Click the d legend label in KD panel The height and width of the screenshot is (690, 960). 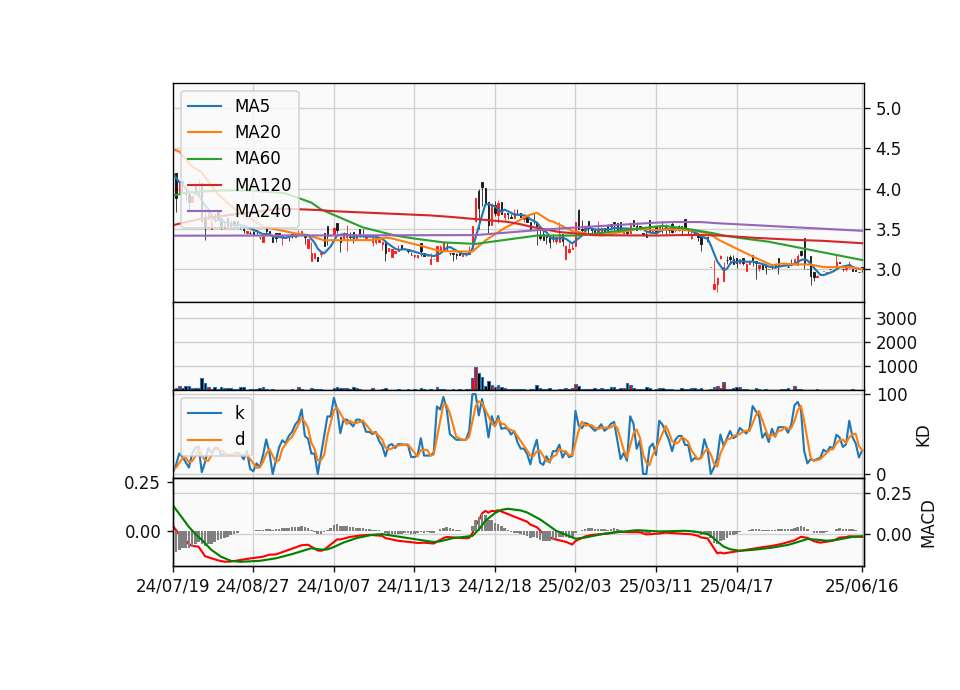(239, 439)
